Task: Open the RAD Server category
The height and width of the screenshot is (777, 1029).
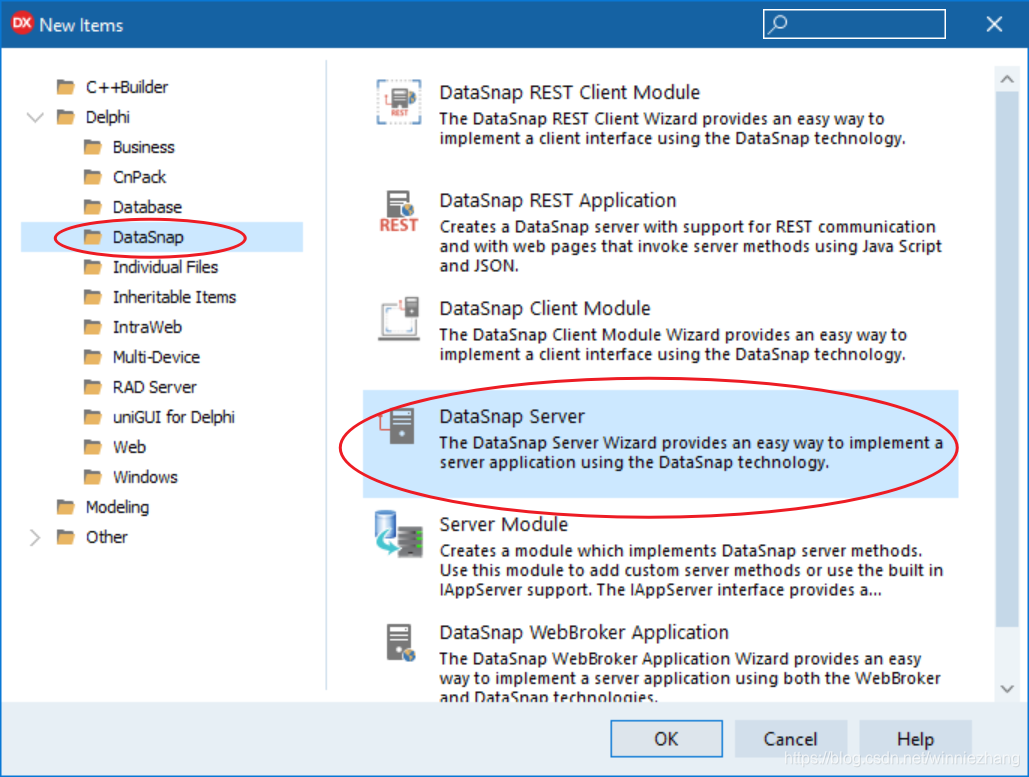Action: 154,387
